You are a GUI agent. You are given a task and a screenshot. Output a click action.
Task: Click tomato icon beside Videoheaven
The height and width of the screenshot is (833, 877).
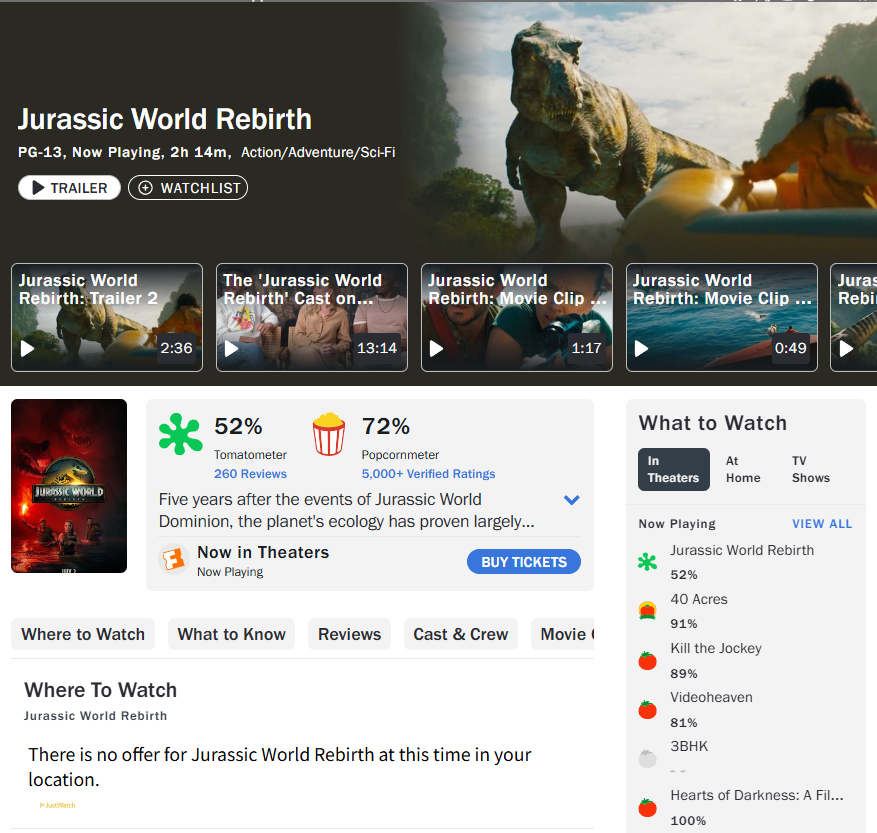(x=647, y=709)
